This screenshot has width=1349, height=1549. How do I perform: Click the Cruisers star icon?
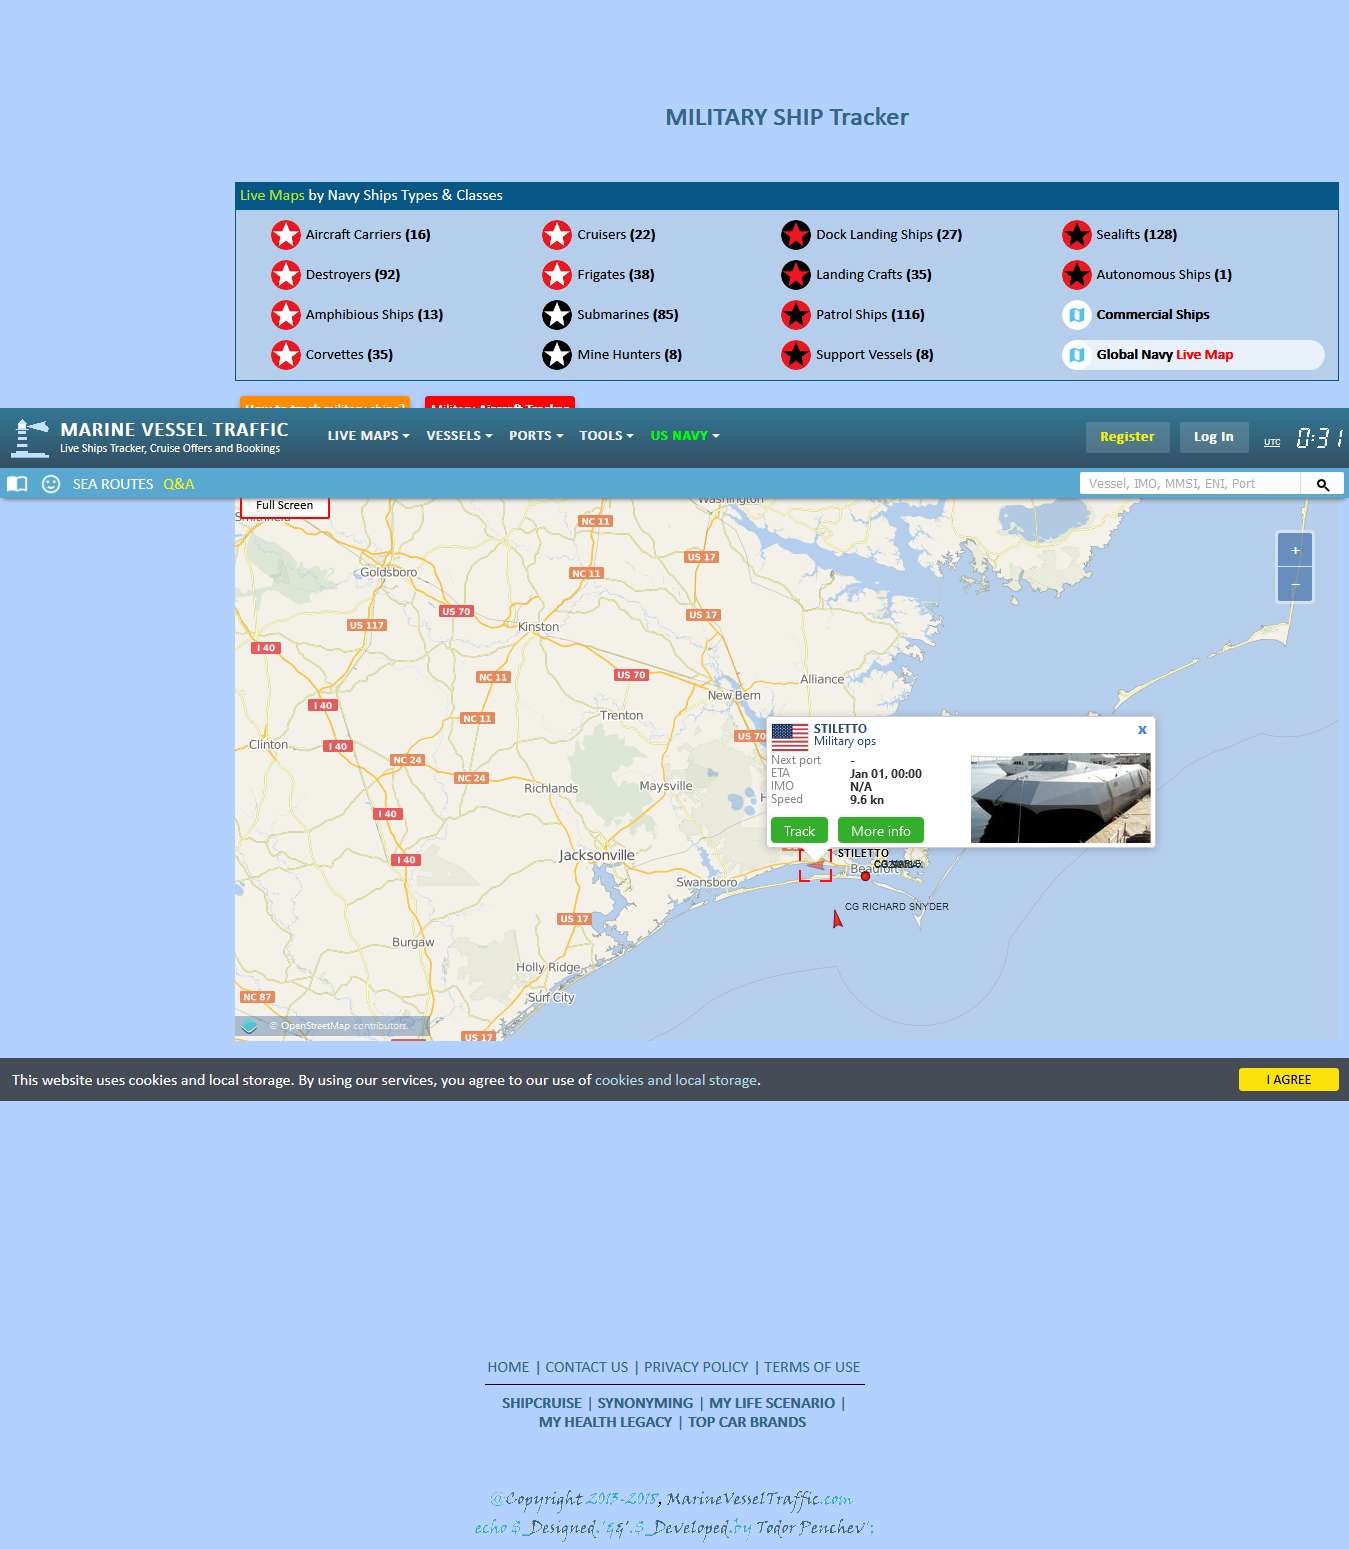click(x=557, y=235)
